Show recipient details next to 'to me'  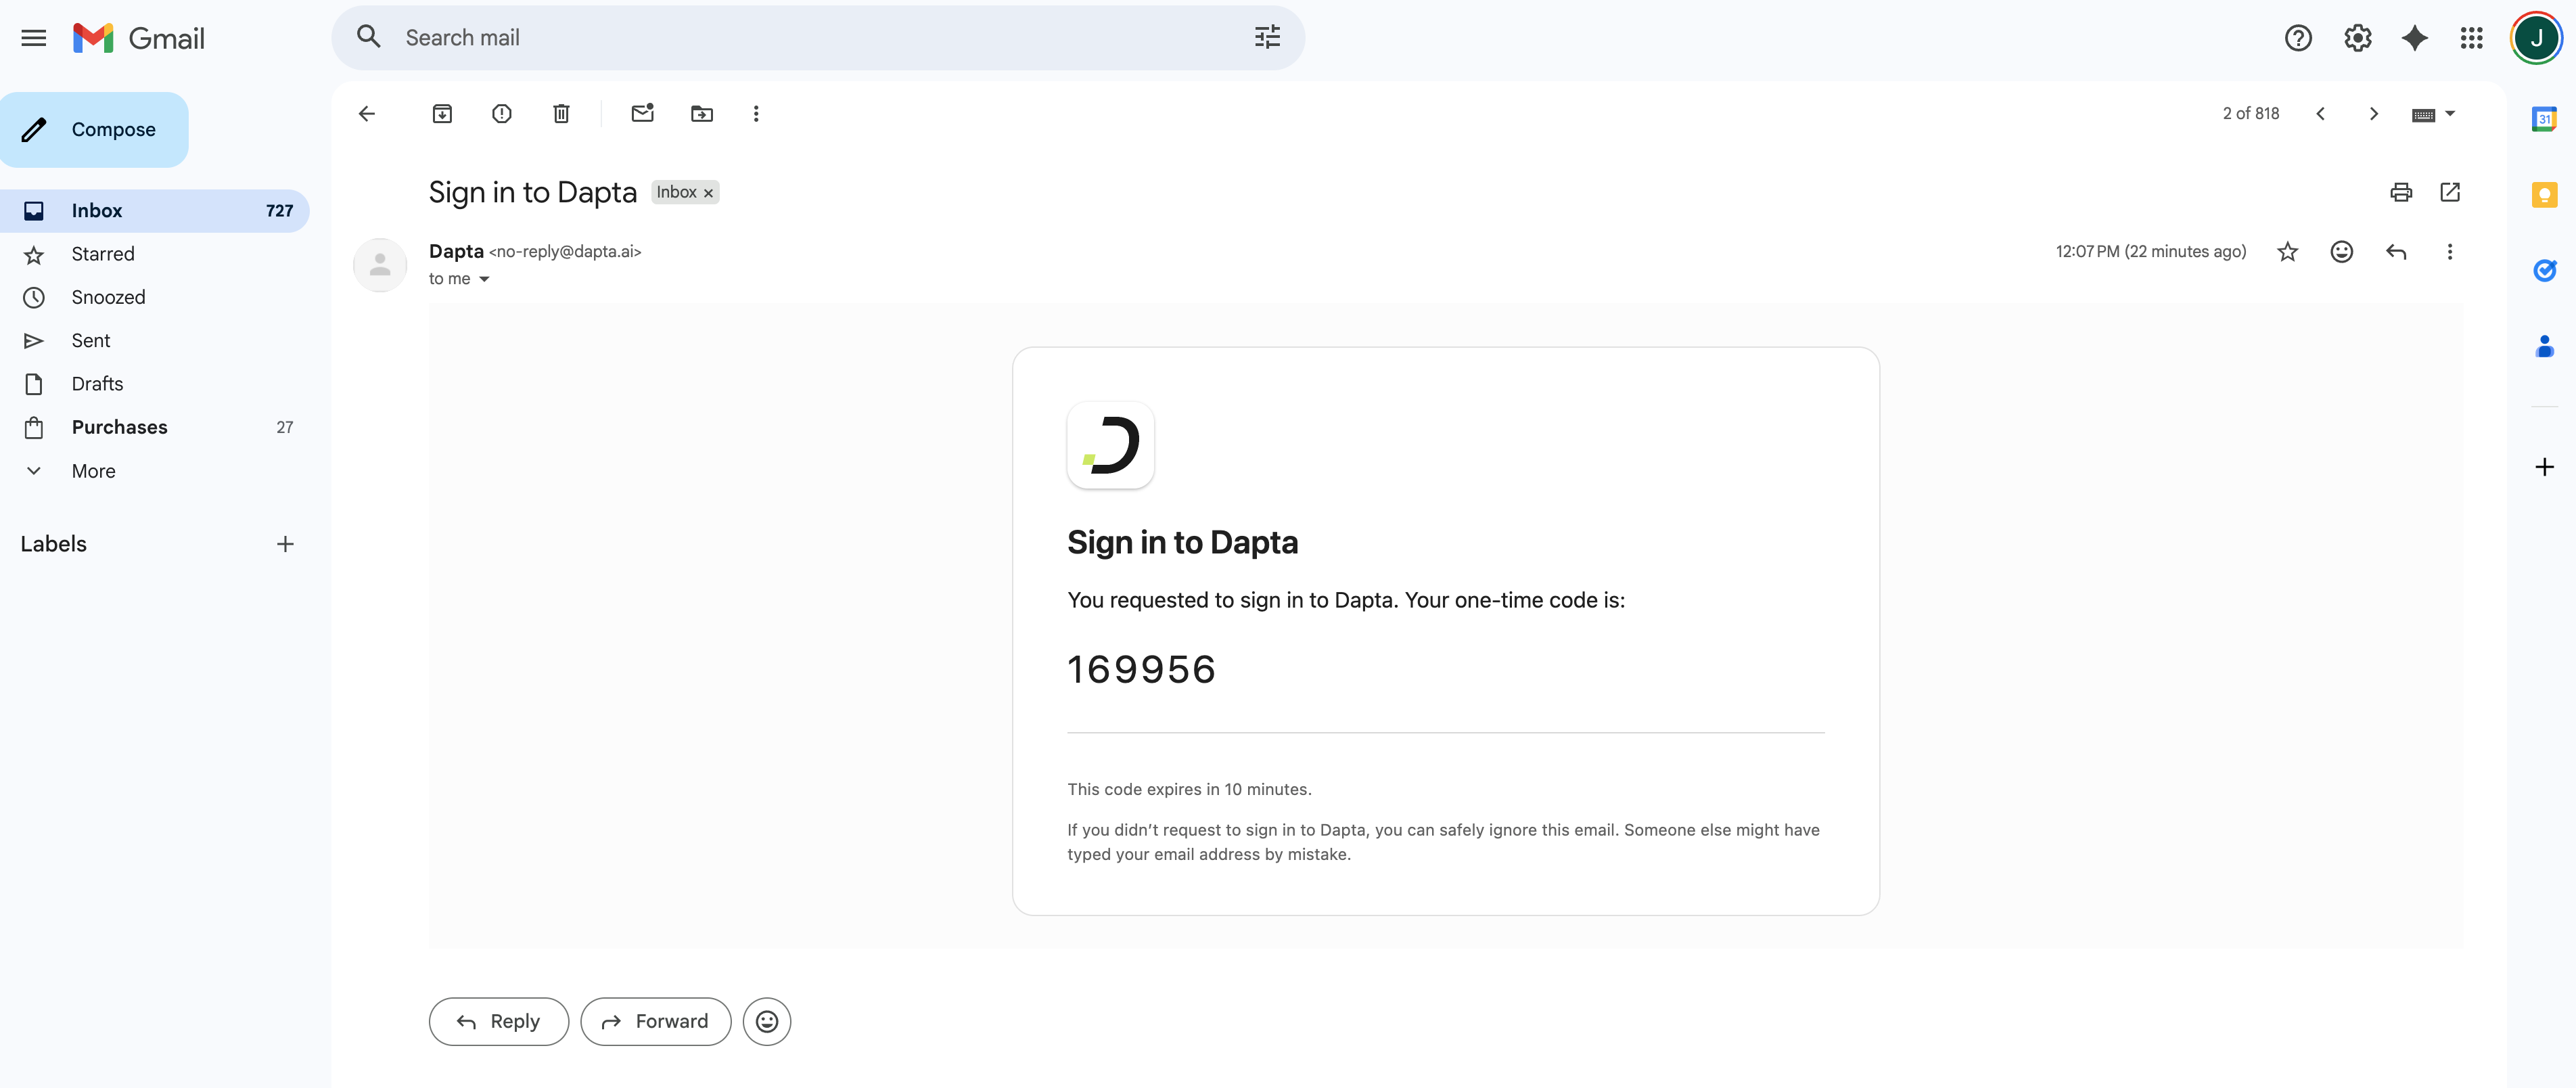click(x=485, y=279)
